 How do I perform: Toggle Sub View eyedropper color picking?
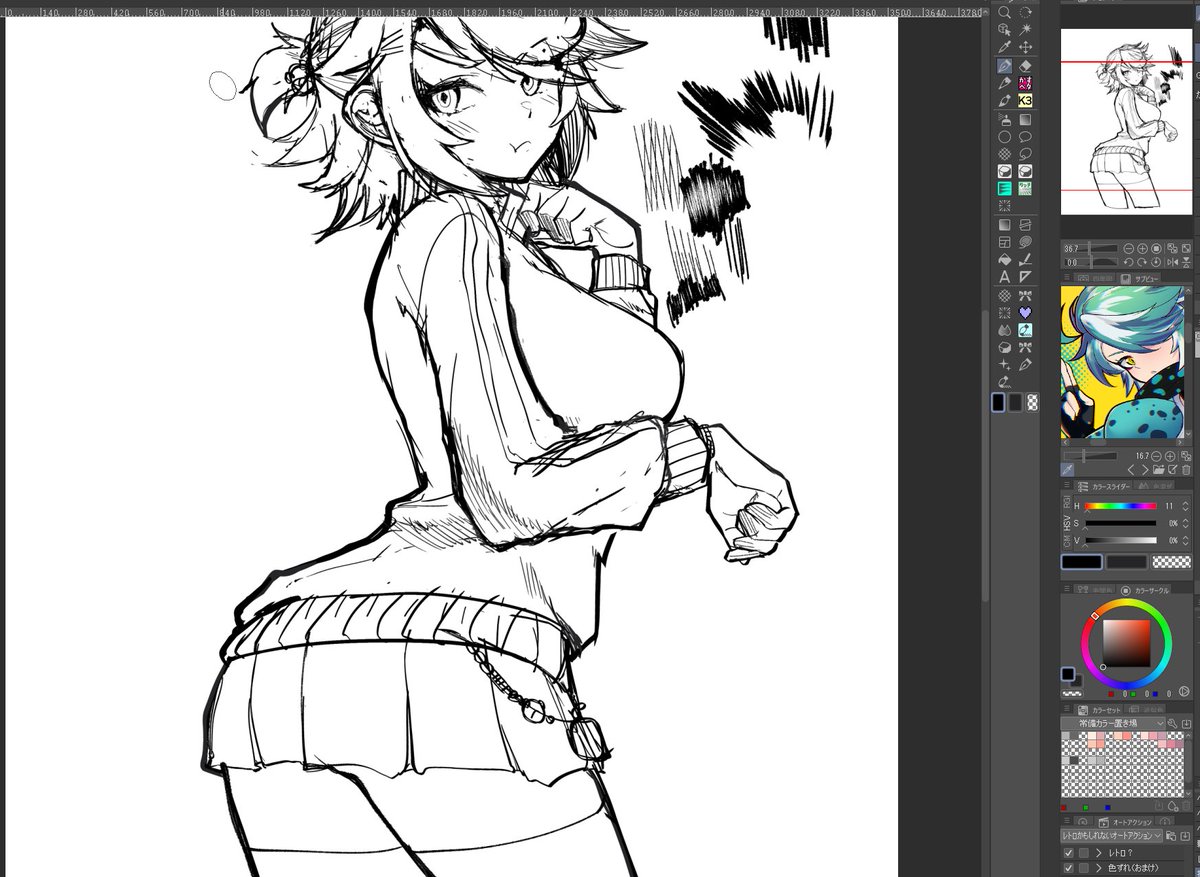click(x=1067, y=469)
